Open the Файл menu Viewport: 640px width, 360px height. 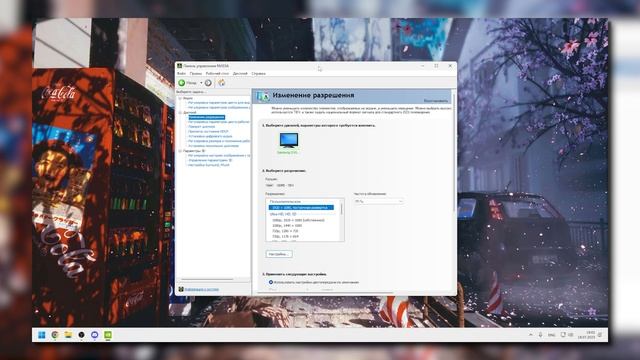click(x=182, y=73)
